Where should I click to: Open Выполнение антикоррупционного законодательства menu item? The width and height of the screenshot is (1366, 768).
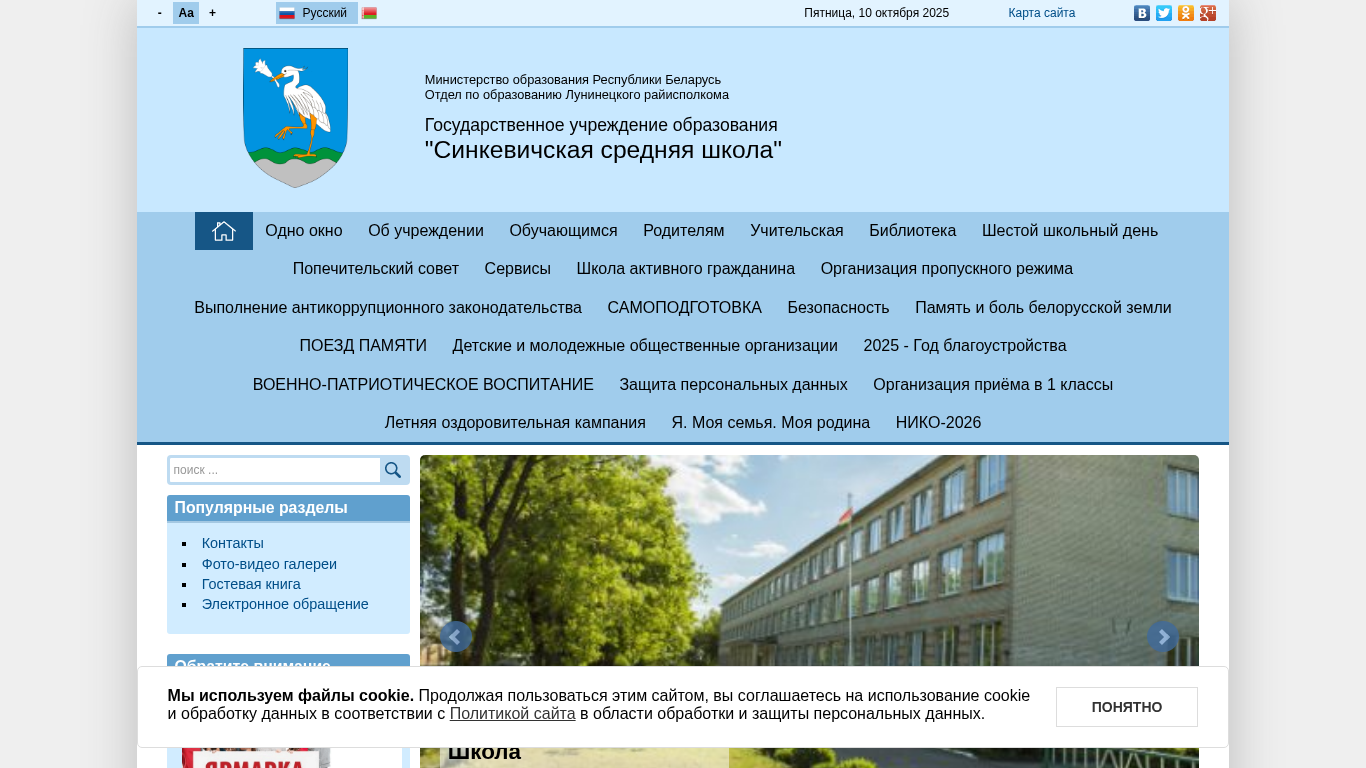[x=388, y=308]
